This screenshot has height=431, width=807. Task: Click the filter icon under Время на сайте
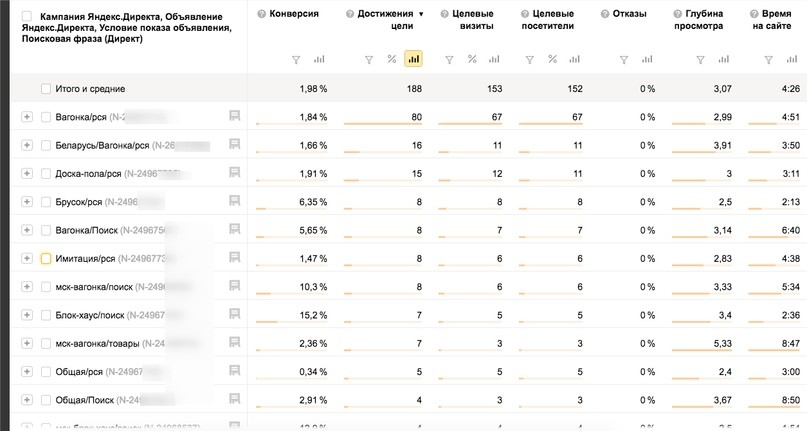click(x=768, y=60)
